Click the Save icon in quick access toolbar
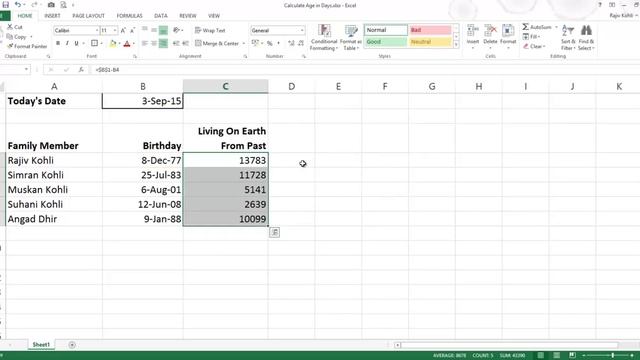The width and height of the screenshot is (640, 360). tap(6, 5)
